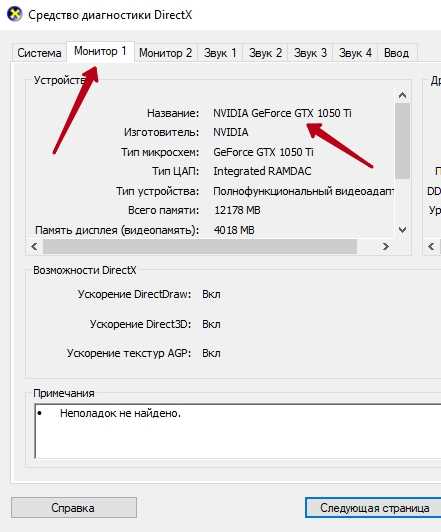Switch to the Звук 2 tab

coord(265,53)
